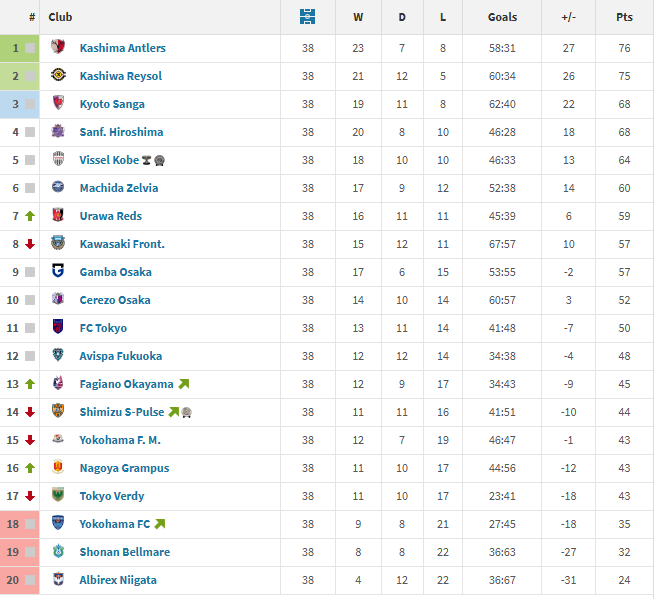
Task: Click the Kashiwa Reysol yellow-black crest
Action: pos(58,76)
